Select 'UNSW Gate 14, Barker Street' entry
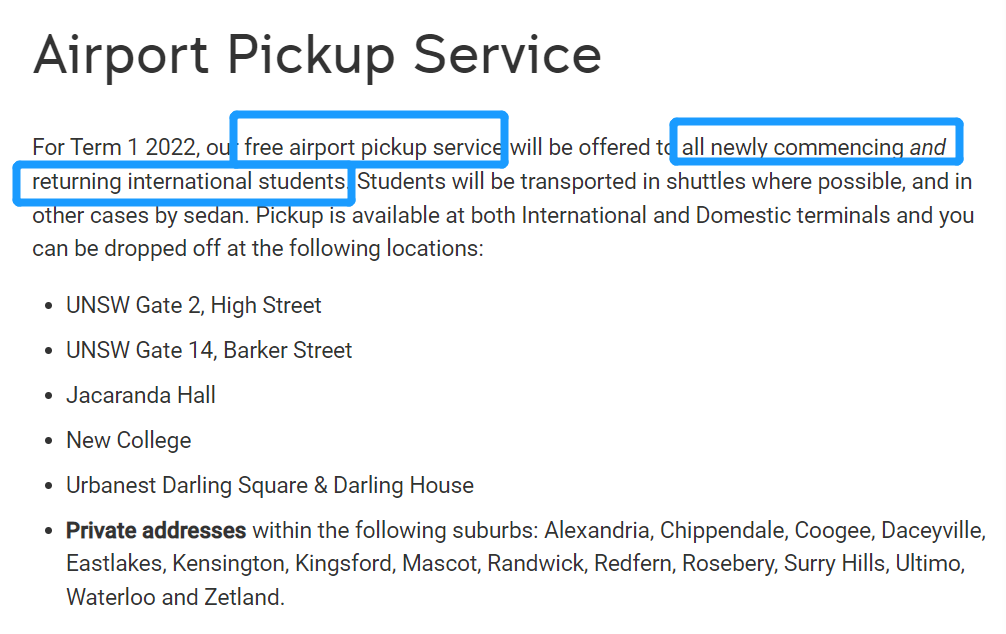This screenshot has width=1006, height=634. tap(209, 350)
